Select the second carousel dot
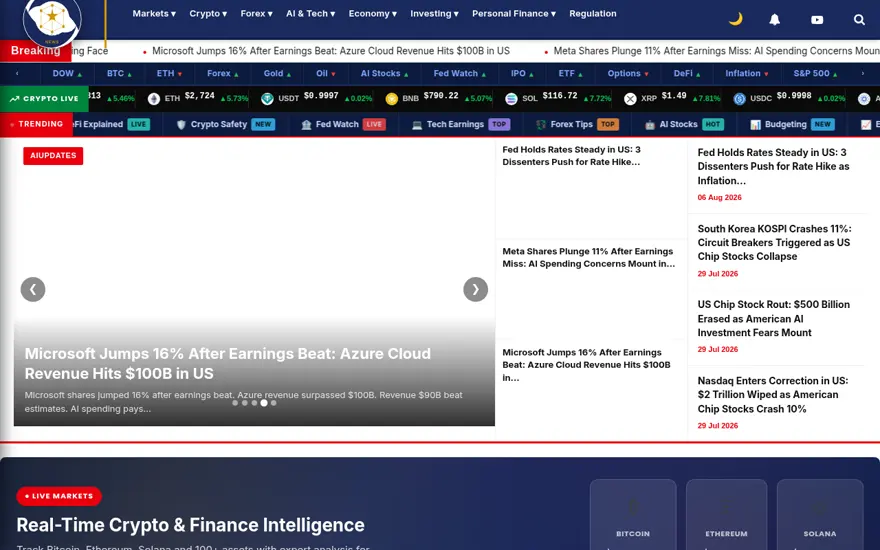The width and height of the screenshot is (880, 550). [245, 403]
